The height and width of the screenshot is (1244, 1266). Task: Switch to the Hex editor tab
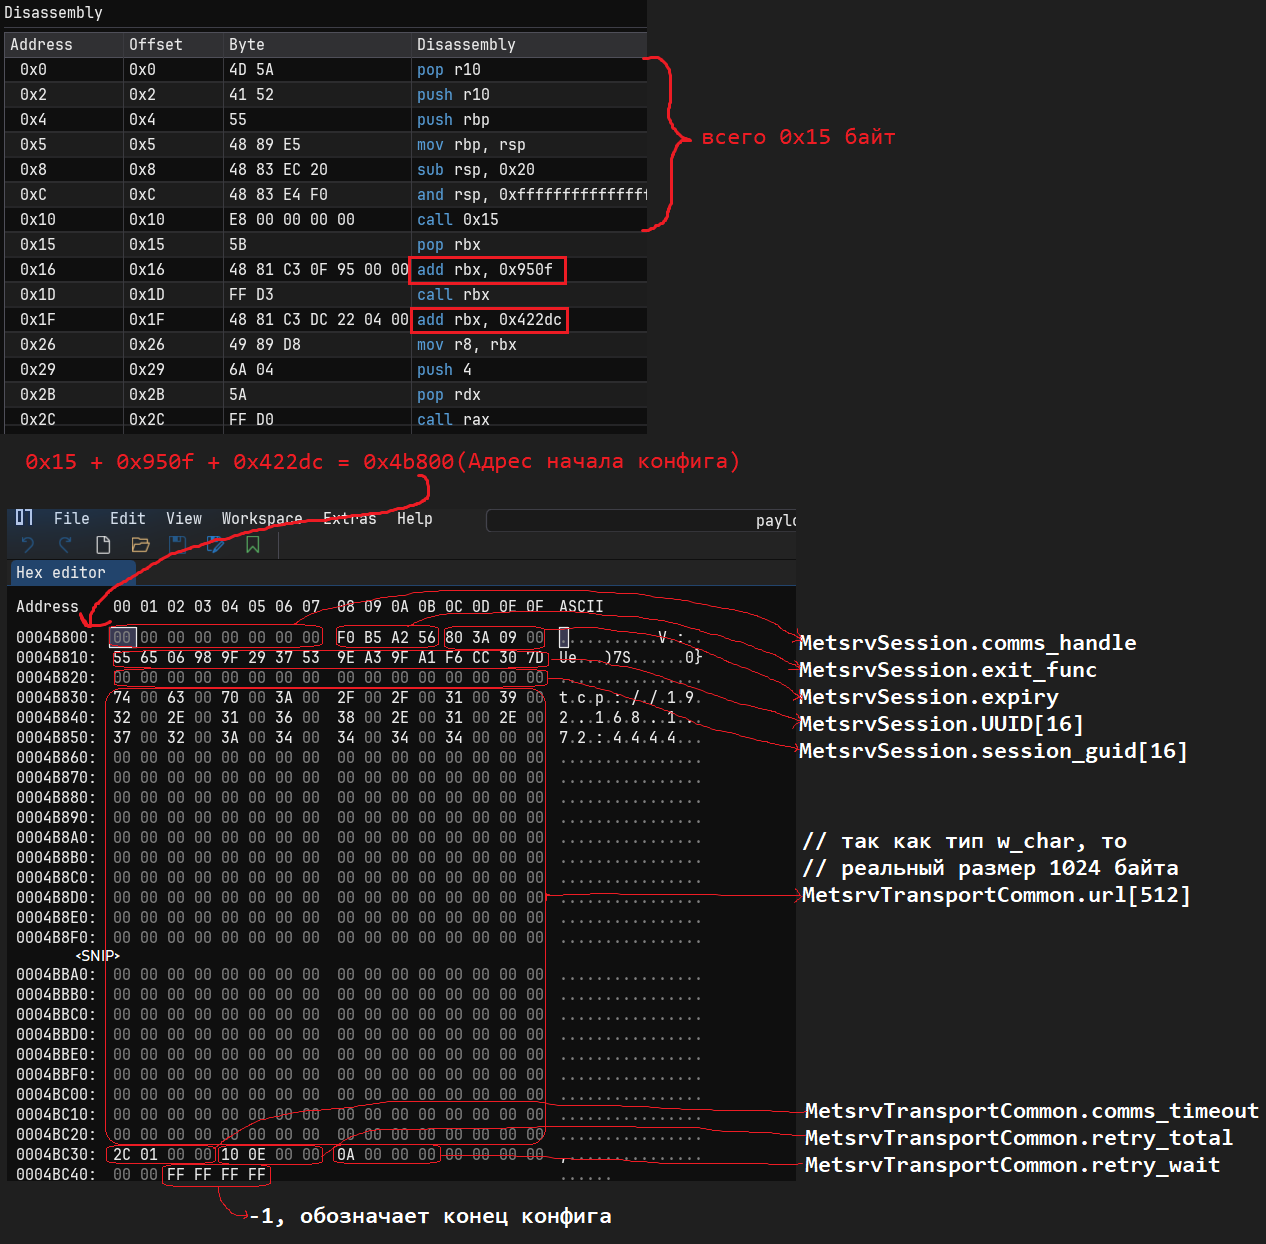point(61,573)
